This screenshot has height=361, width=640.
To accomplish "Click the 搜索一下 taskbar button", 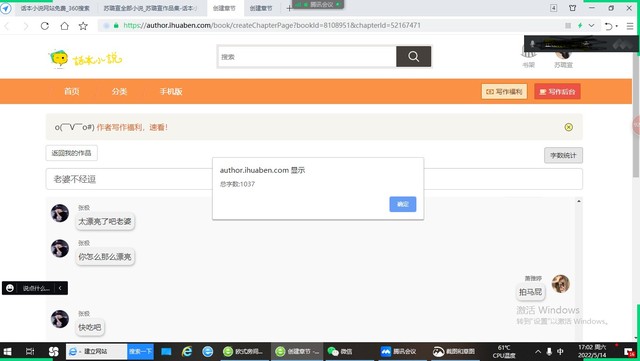I will [x=140, y=352].
